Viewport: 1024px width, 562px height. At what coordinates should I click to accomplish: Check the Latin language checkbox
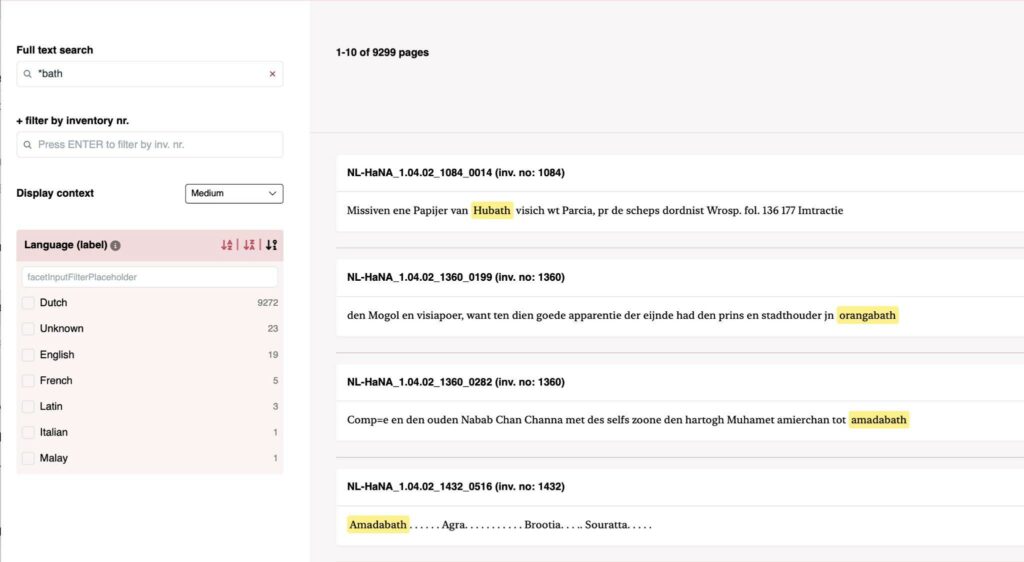coord(28,407)
